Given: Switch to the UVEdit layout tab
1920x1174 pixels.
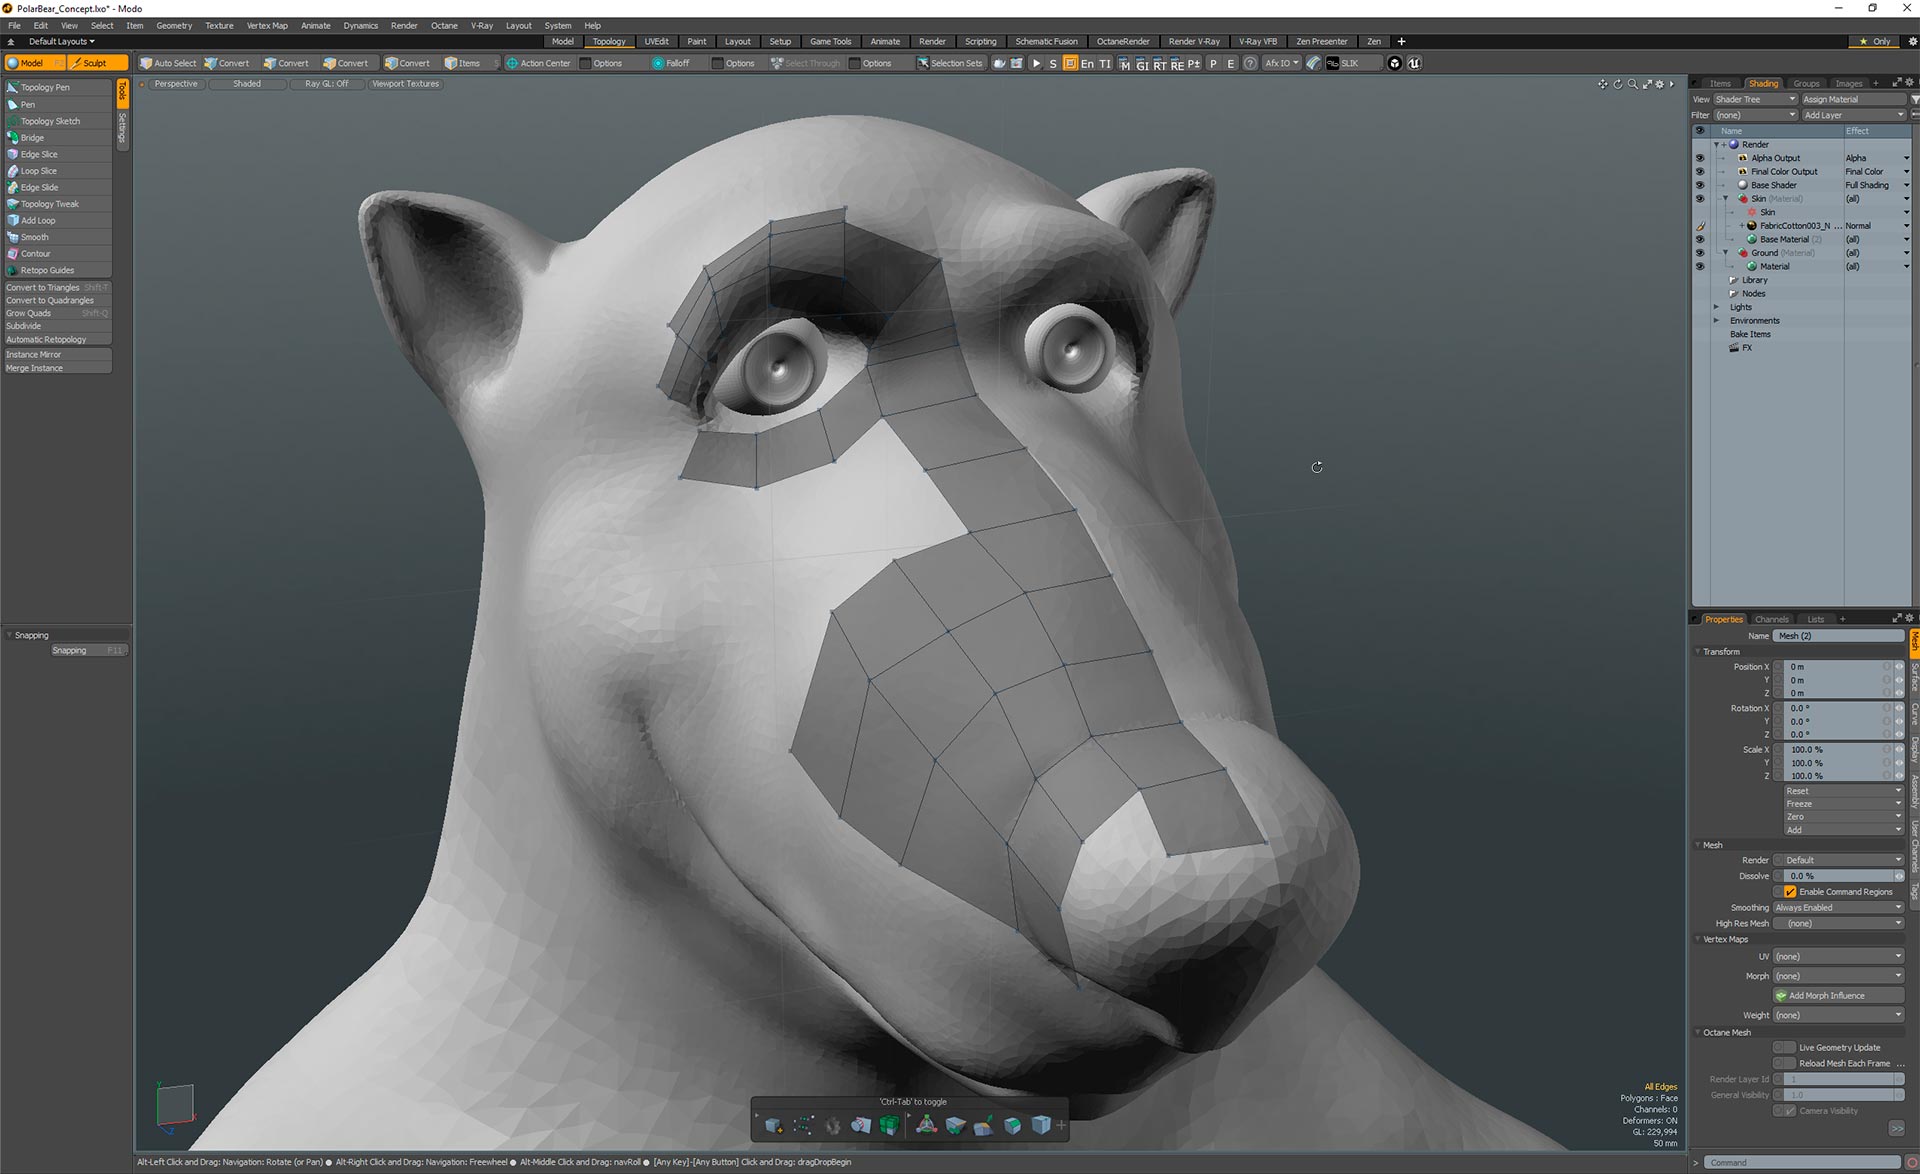Looking at the screenshot, I should 656,42.
